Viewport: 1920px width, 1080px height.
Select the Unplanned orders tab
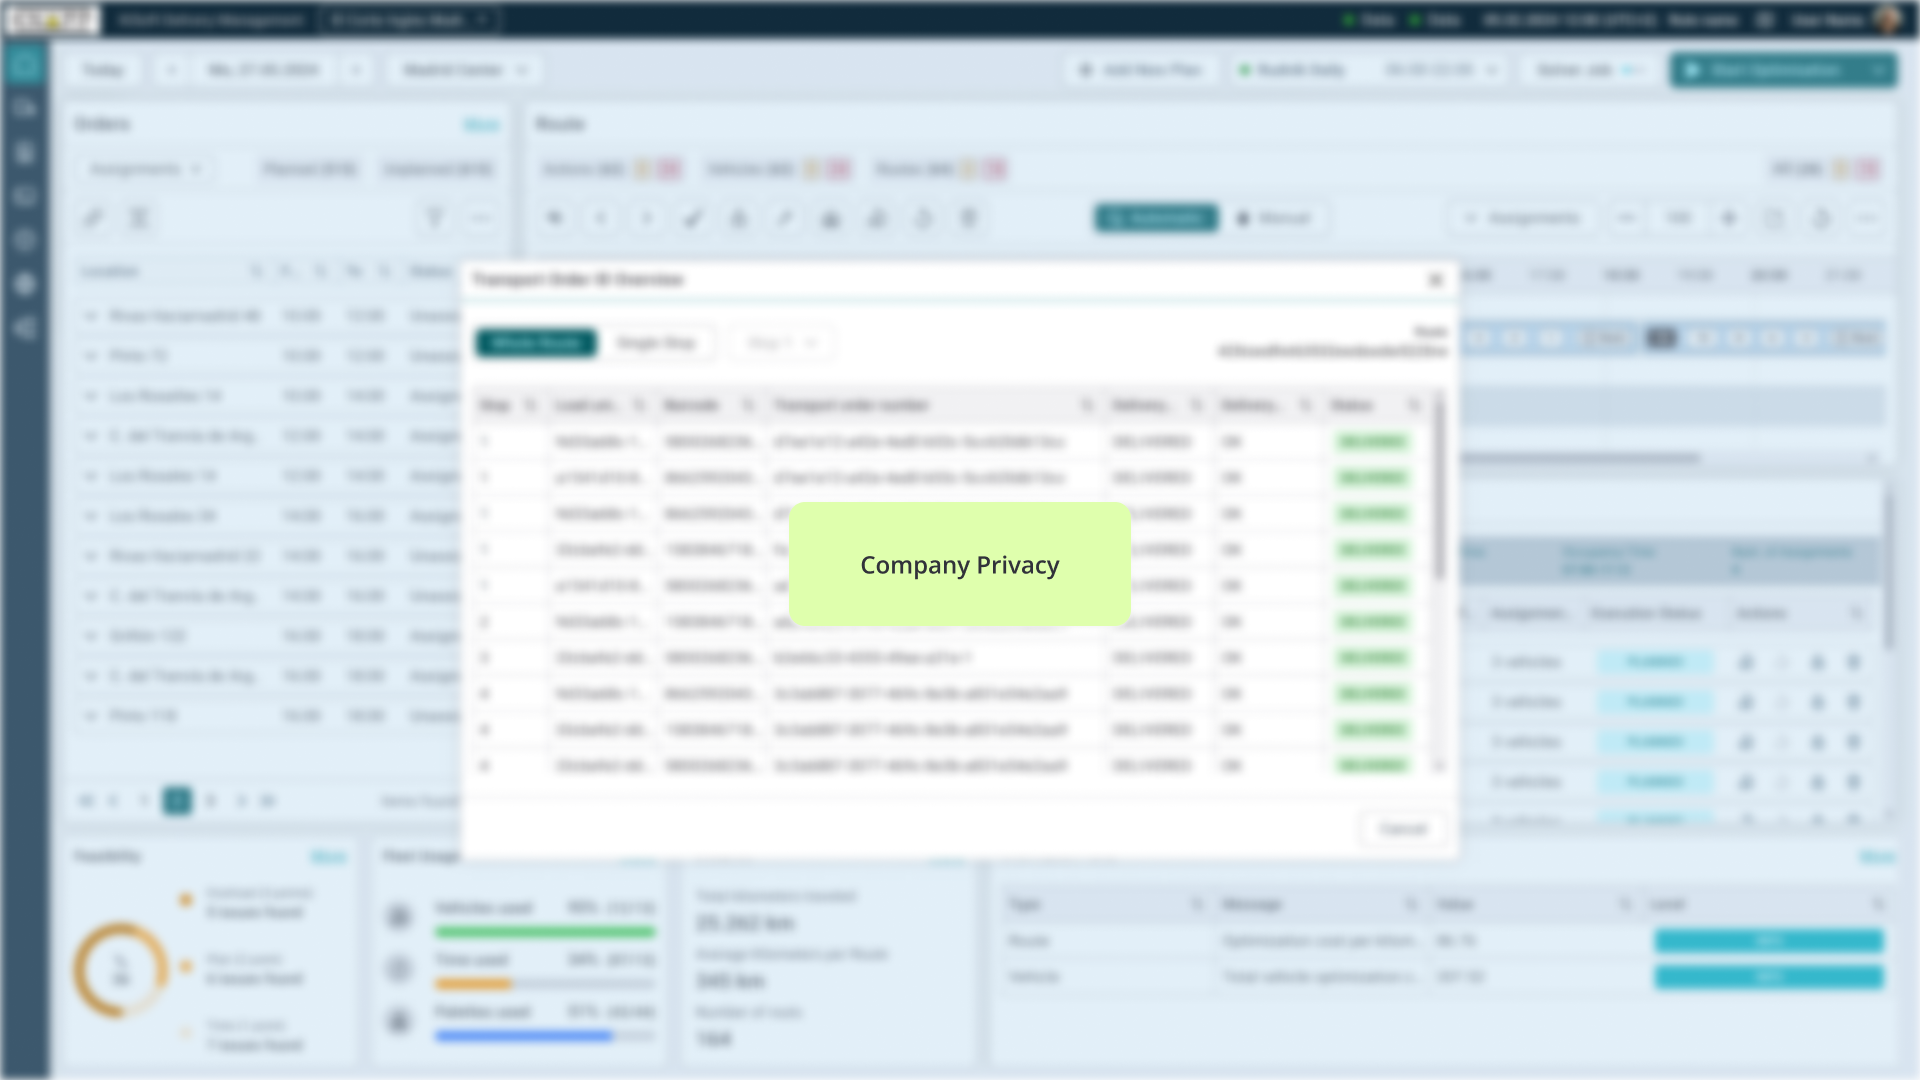(438, 169)
